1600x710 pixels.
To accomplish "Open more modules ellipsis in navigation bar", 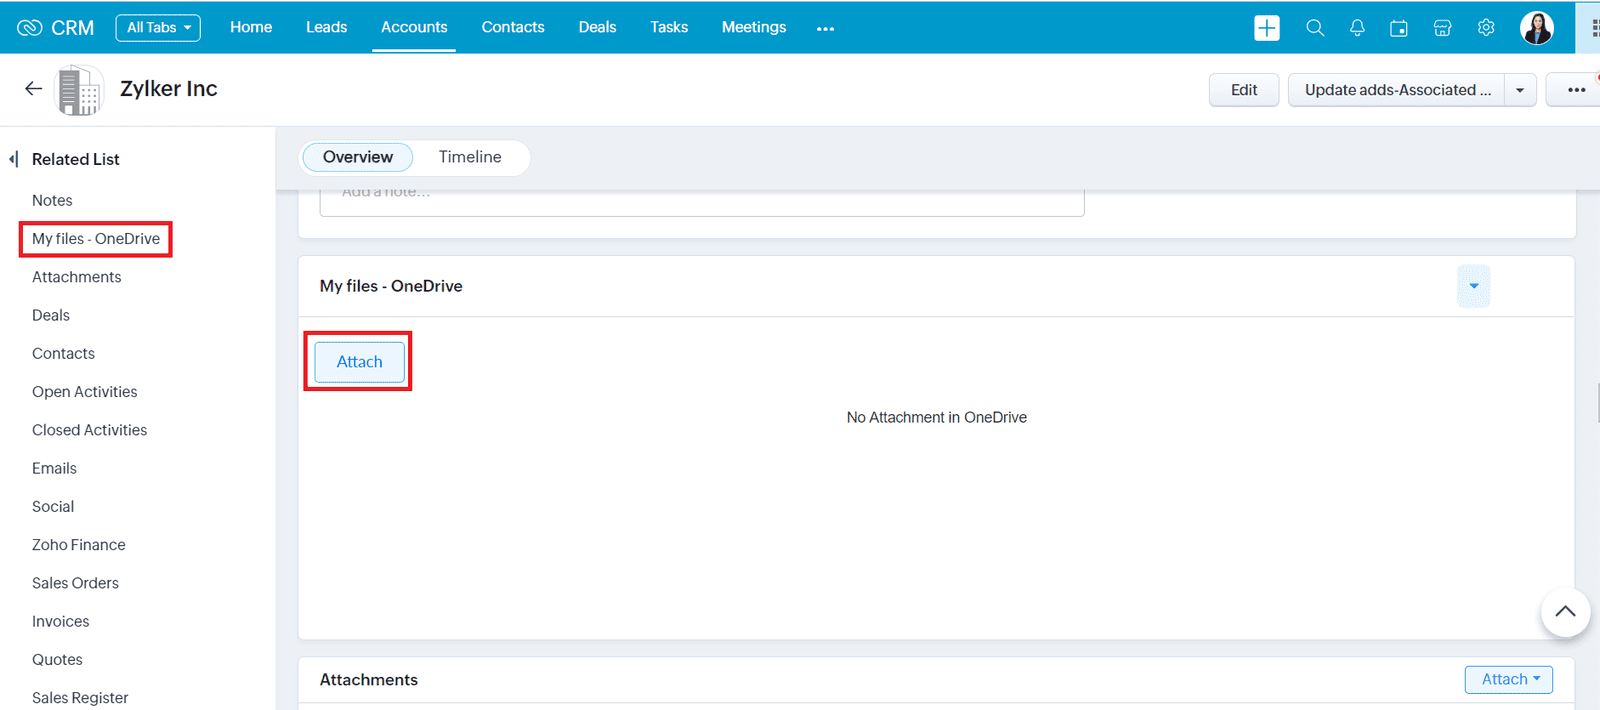I will click(x=825, y=29).
